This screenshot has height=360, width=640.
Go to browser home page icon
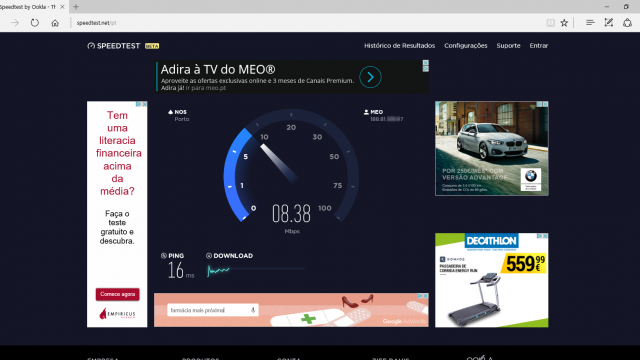55,23
